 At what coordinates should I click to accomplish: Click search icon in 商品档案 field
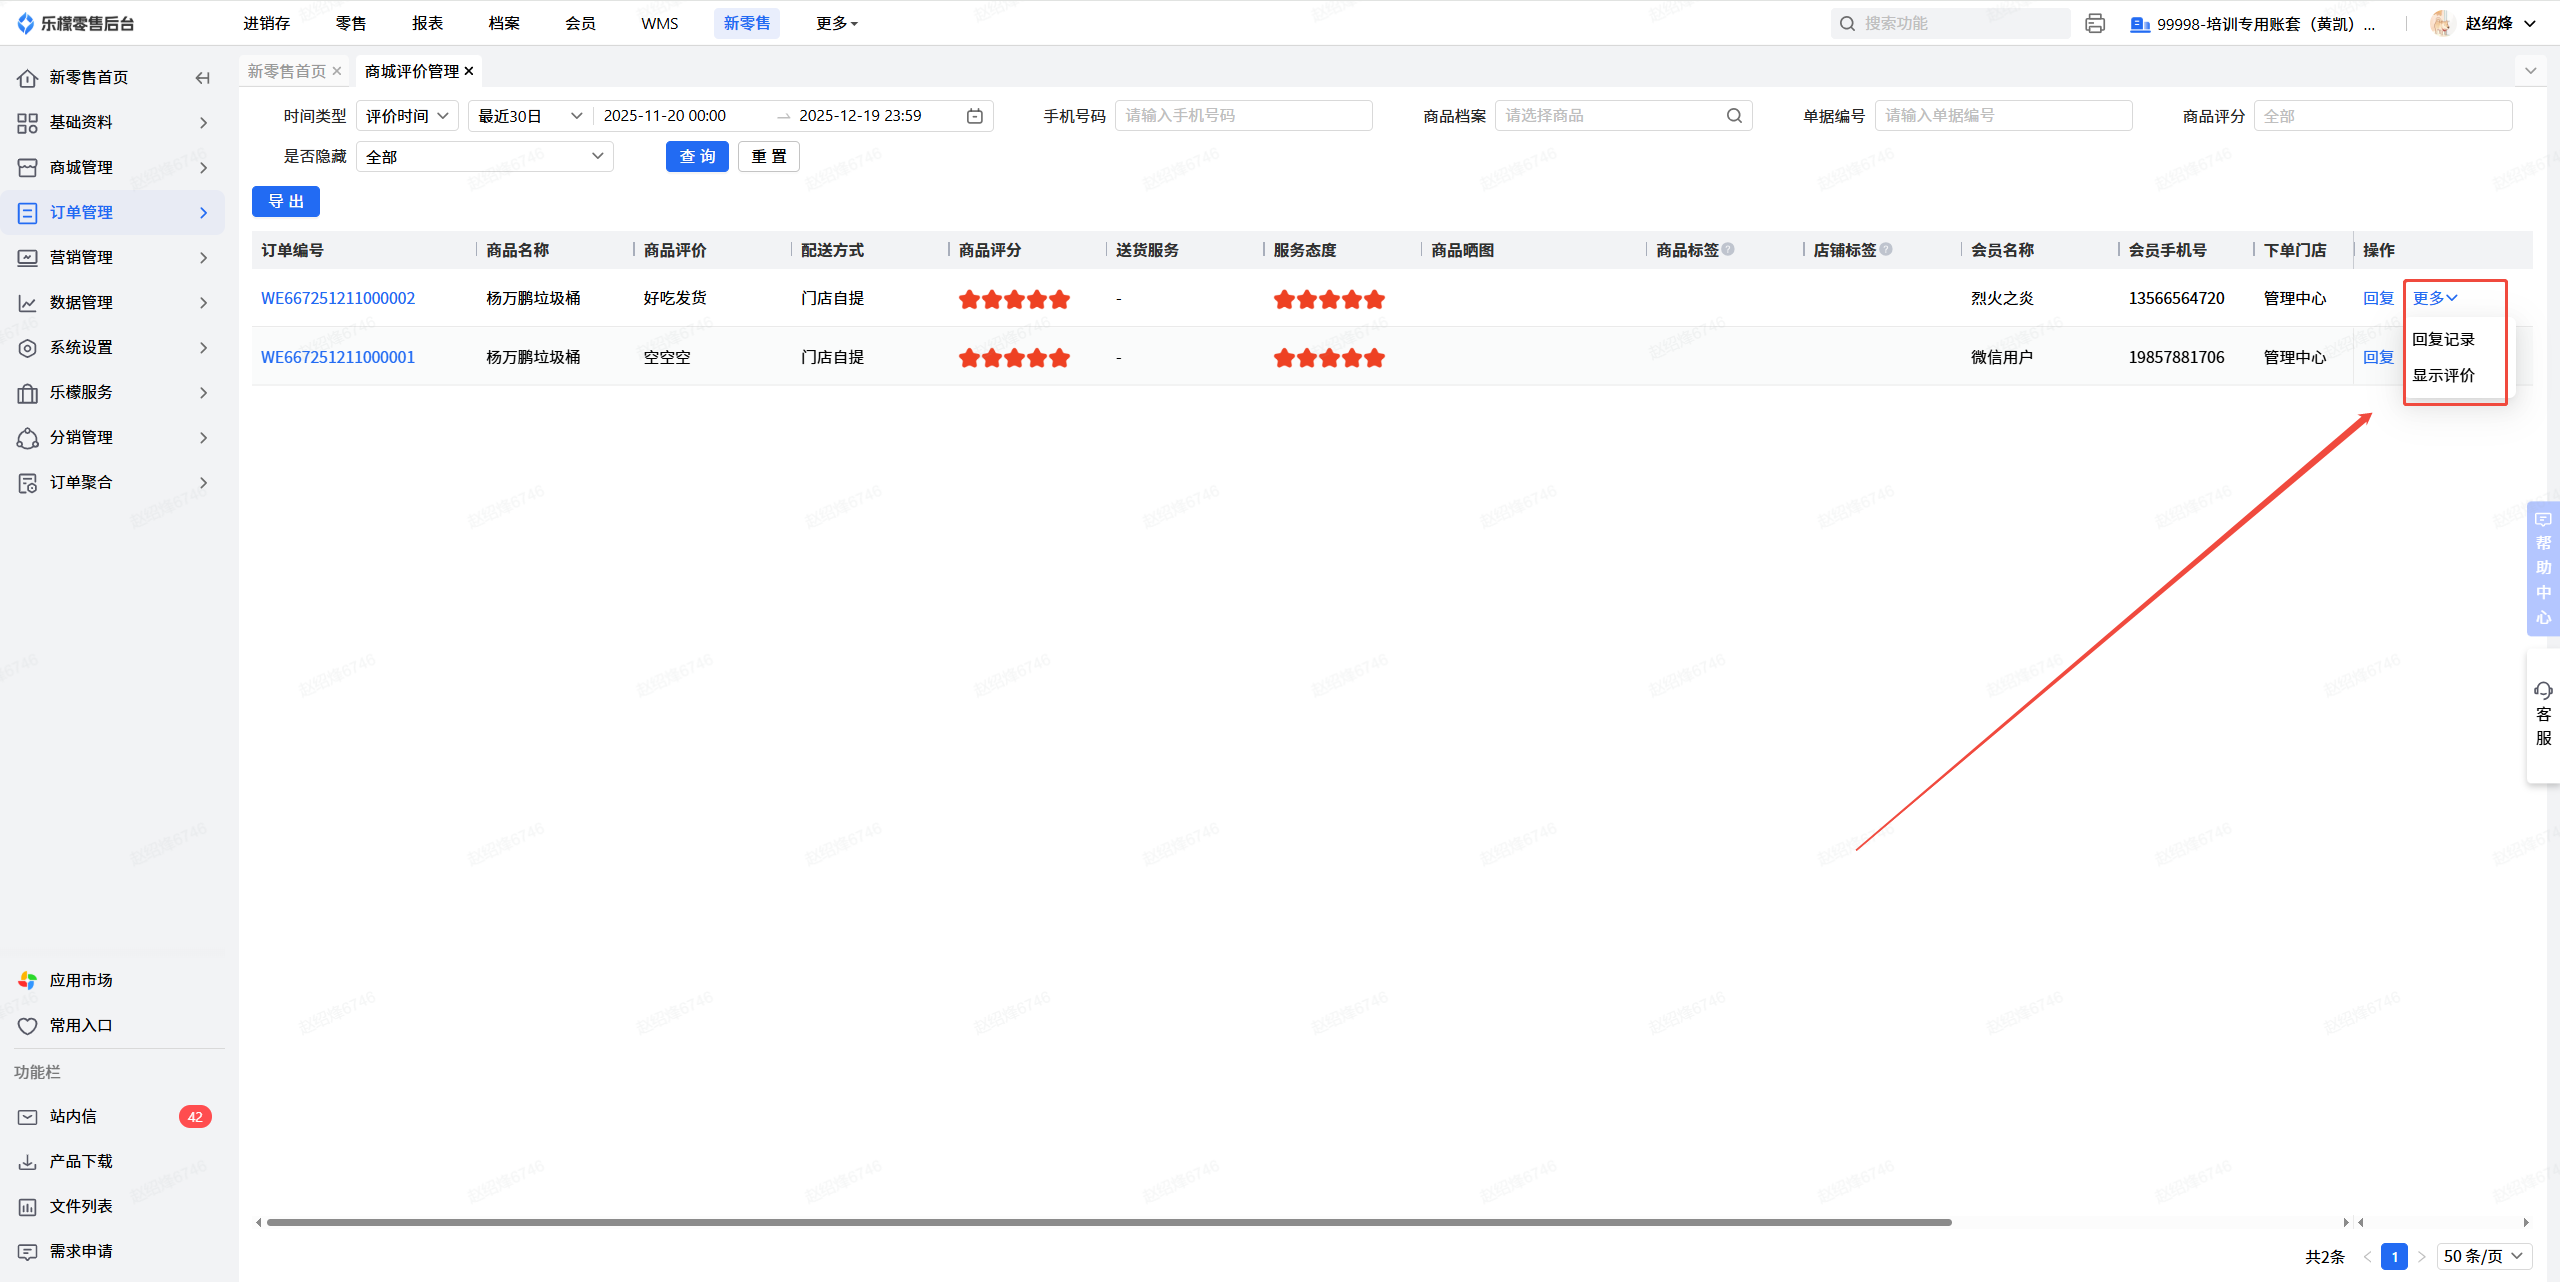(1734, 116)
